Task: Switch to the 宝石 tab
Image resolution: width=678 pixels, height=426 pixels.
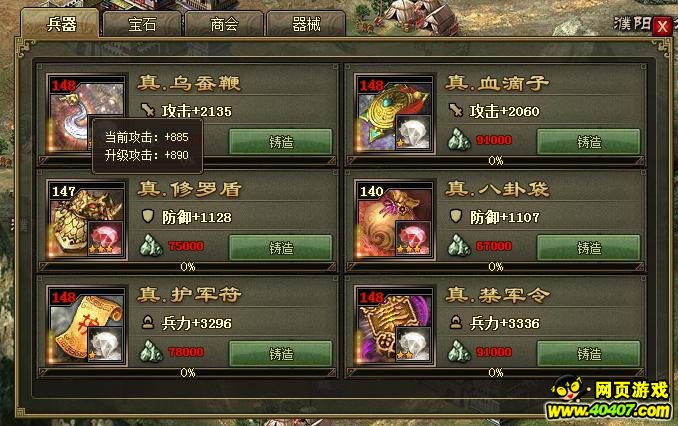Action: (142, 24)
